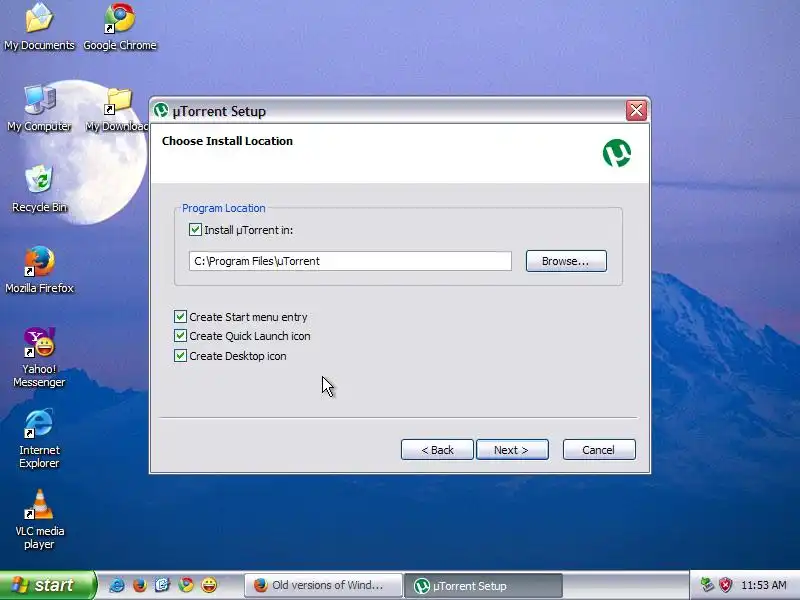The height and width of the screenshot is (600, 800).
Task: Launch Firefox from Quick Launch bar
Action: (x=139, y=585)
